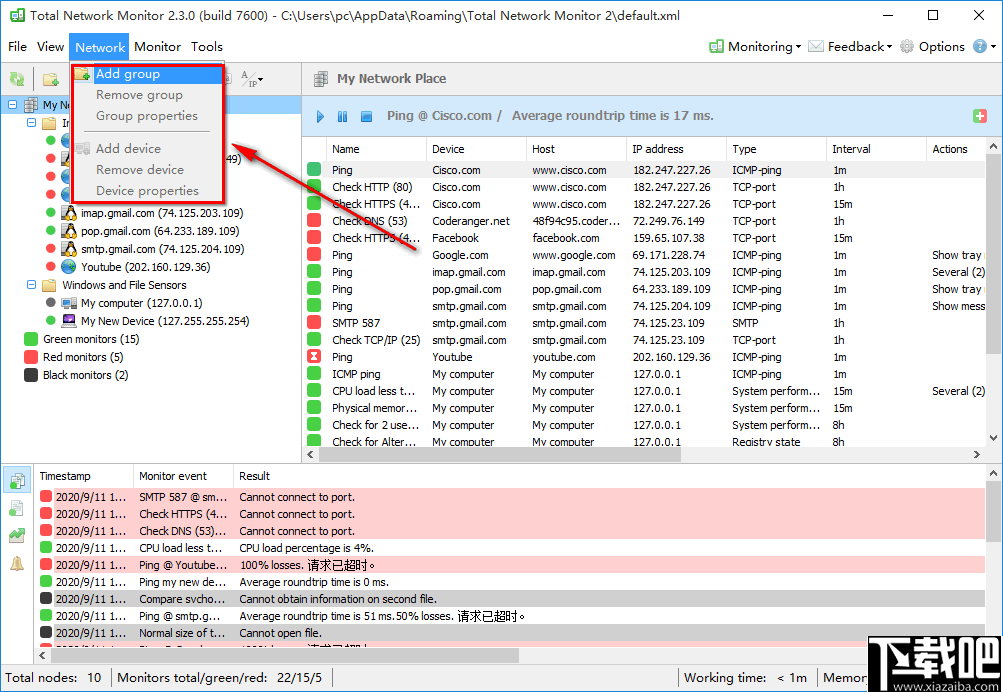This screenshot has height=692, width=1003.
Task: Select the Red monitors group
Action: tap(78, 357)
